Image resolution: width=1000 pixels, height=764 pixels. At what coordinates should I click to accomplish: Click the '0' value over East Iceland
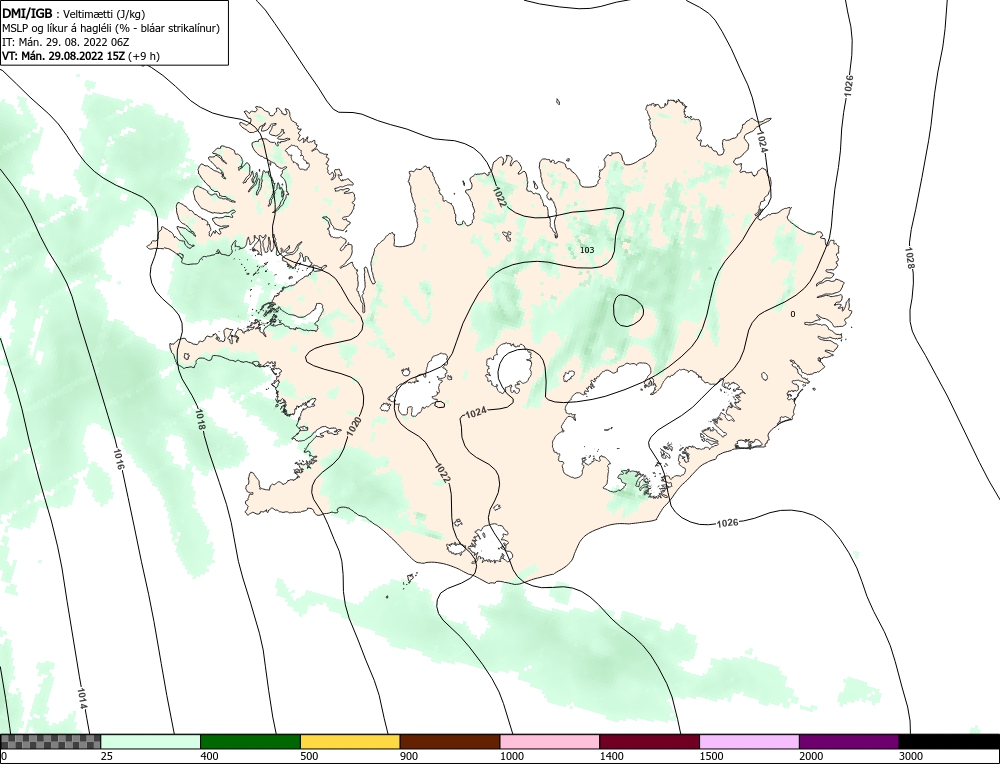[793, 314]
